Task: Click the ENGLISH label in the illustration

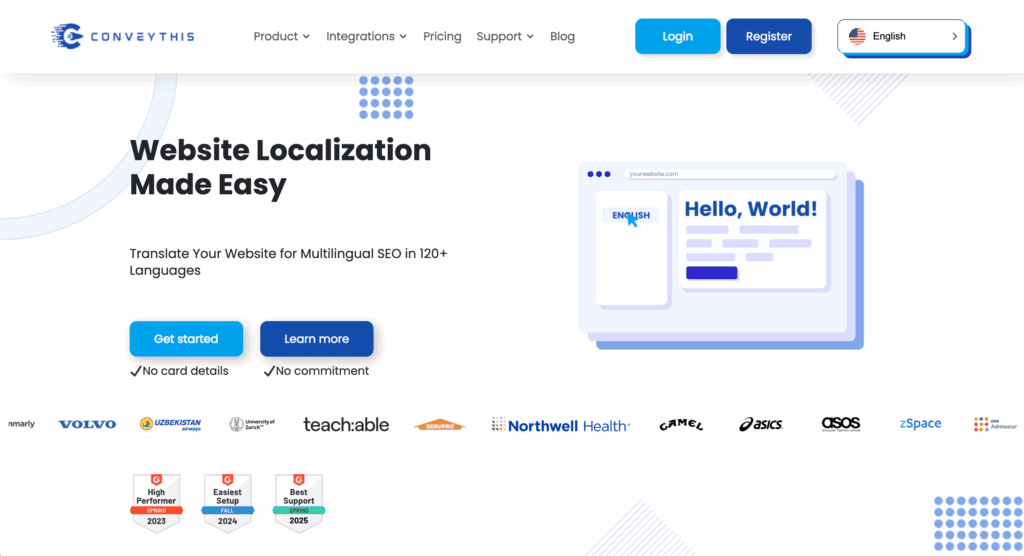Action: [x=631, y=215]
